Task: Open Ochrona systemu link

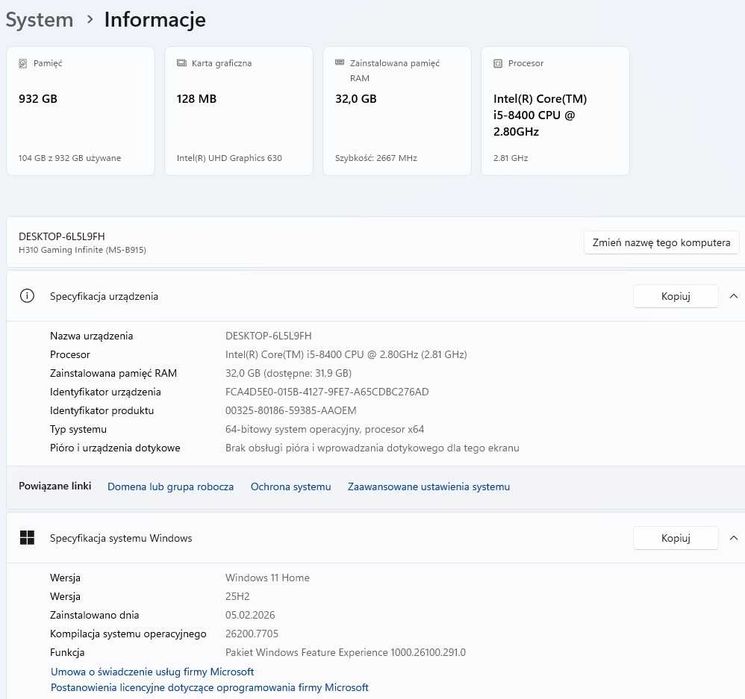Action: tap(291, 487)
